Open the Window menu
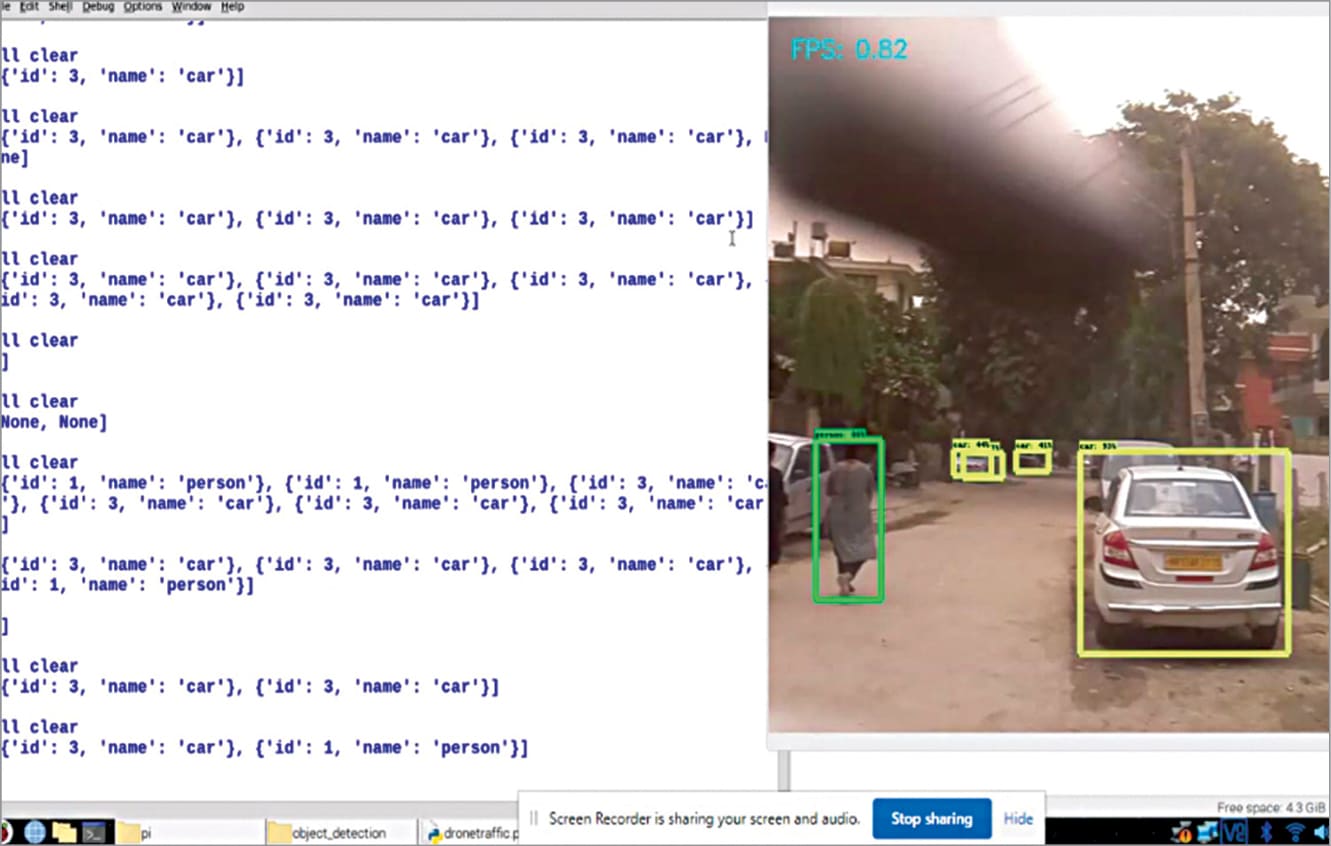The image size is (1331, 846). (189, 6)
